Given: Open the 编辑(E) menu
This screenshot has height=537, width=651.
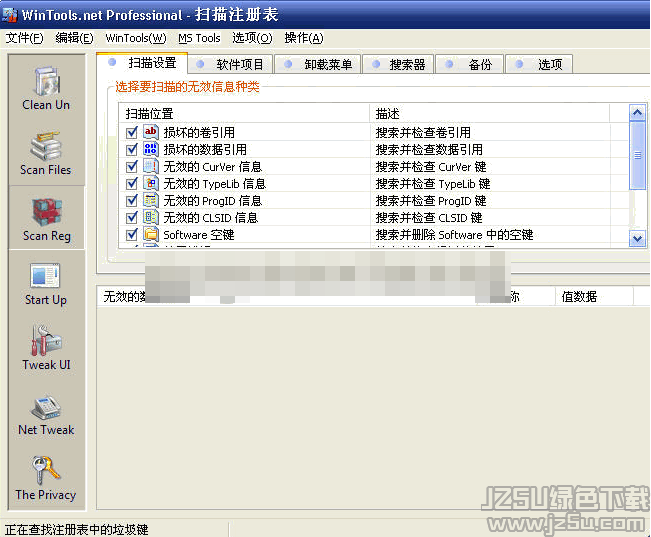Looking at the screenshot, I should [x=75, y=38].
